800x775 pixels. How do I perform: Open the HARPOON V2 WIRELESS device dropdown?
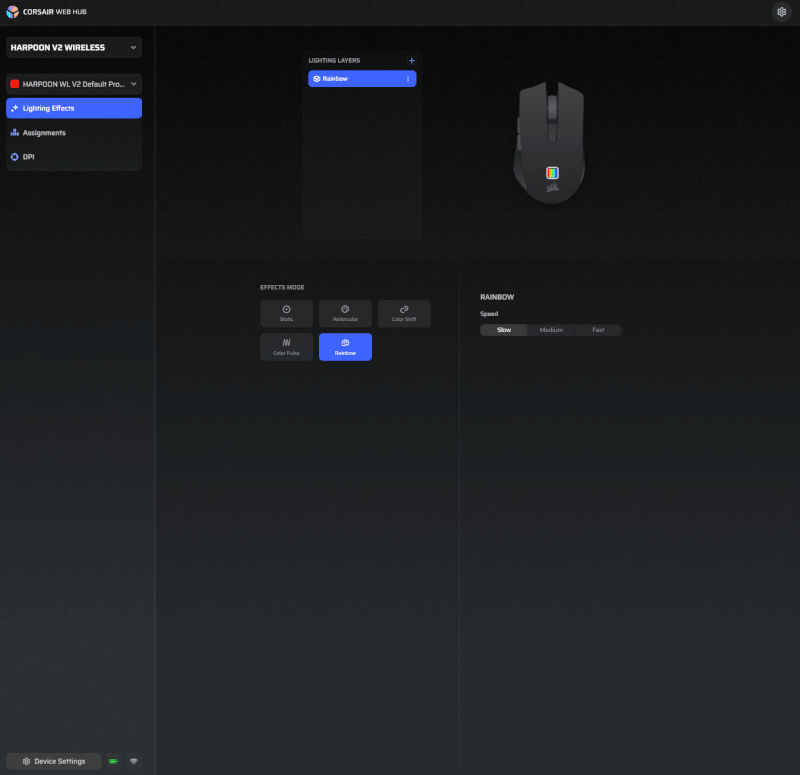point(74,47)
